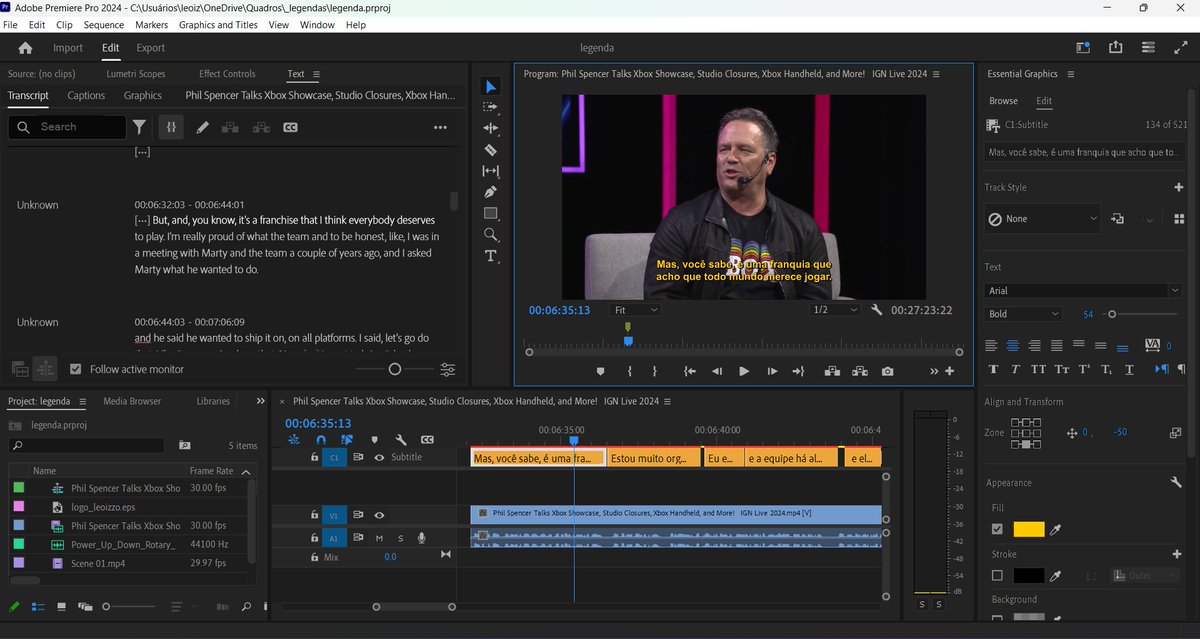Select the Pen tool
1200x639 pixels.
tap(491, 191)
